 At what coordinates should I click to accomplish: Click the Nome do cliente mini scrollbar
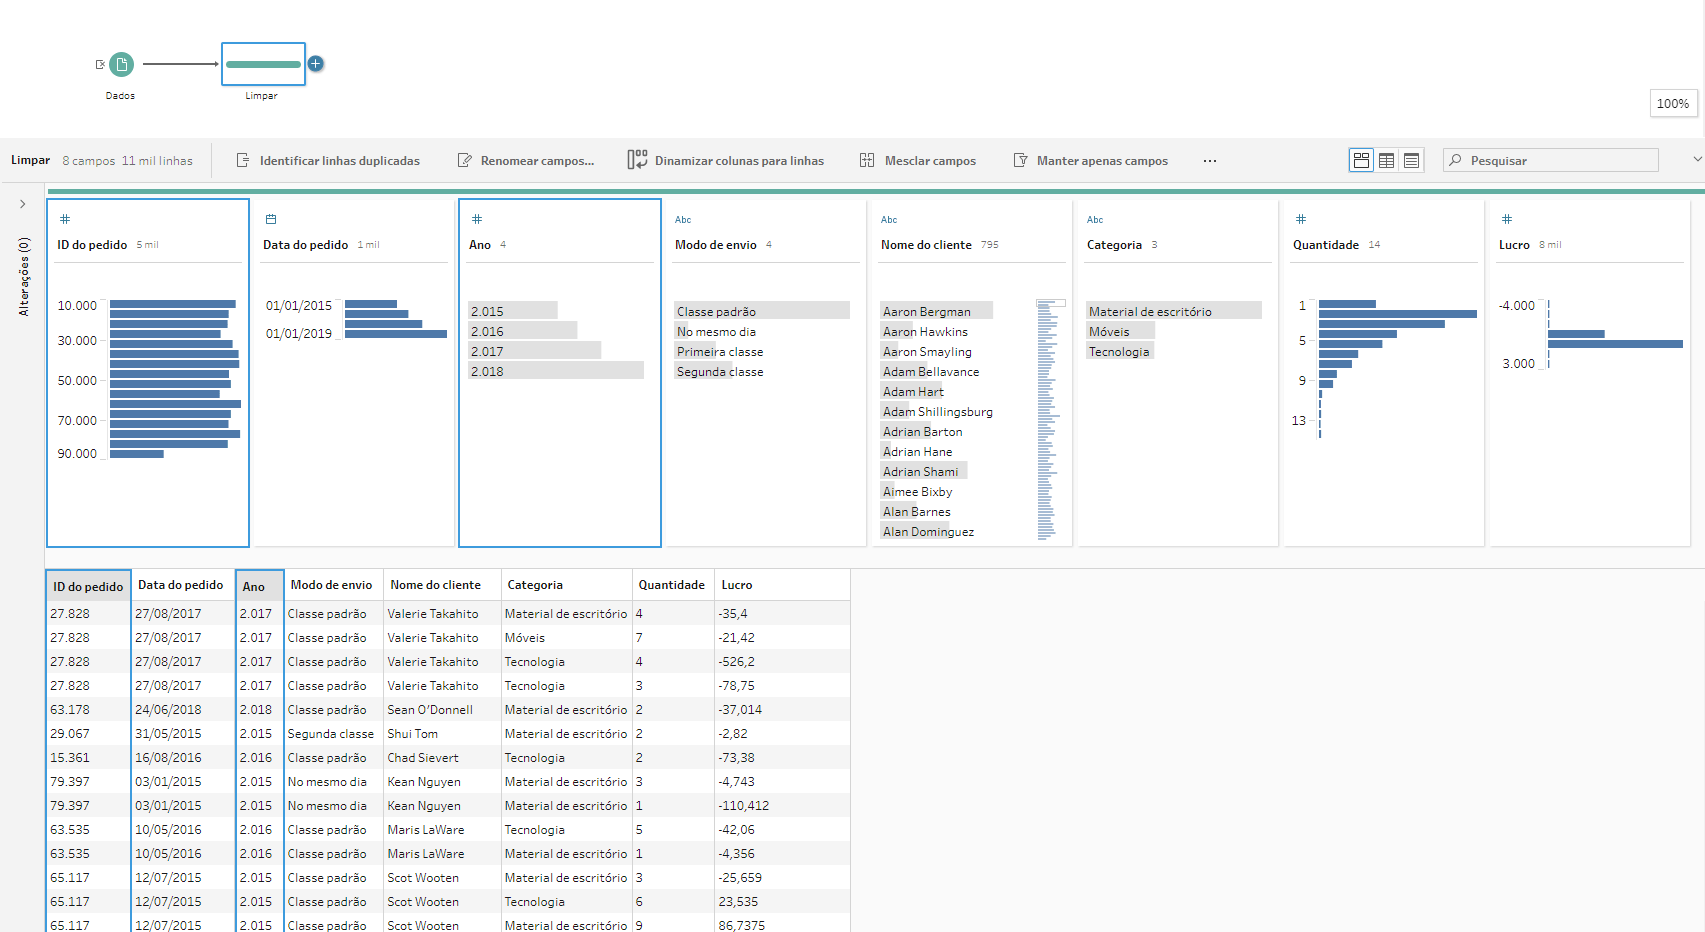coord(1047,420)
